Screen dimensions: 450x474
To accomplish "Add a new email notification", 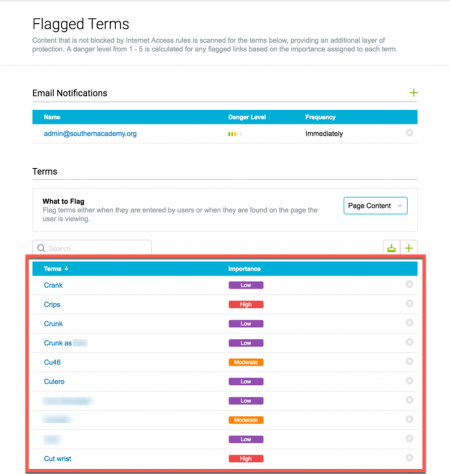I will point(413,93).
